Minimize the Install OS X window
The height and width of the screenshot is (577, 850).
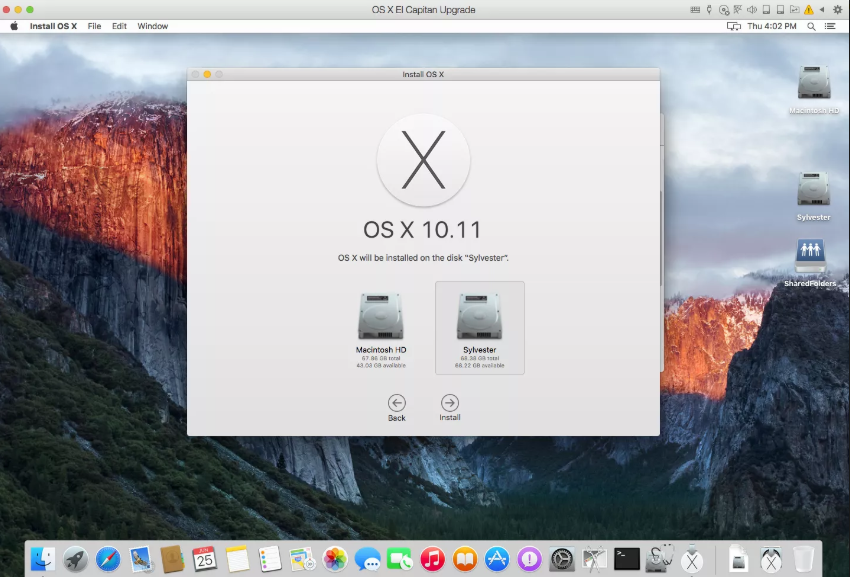click(x=207, y=74)
